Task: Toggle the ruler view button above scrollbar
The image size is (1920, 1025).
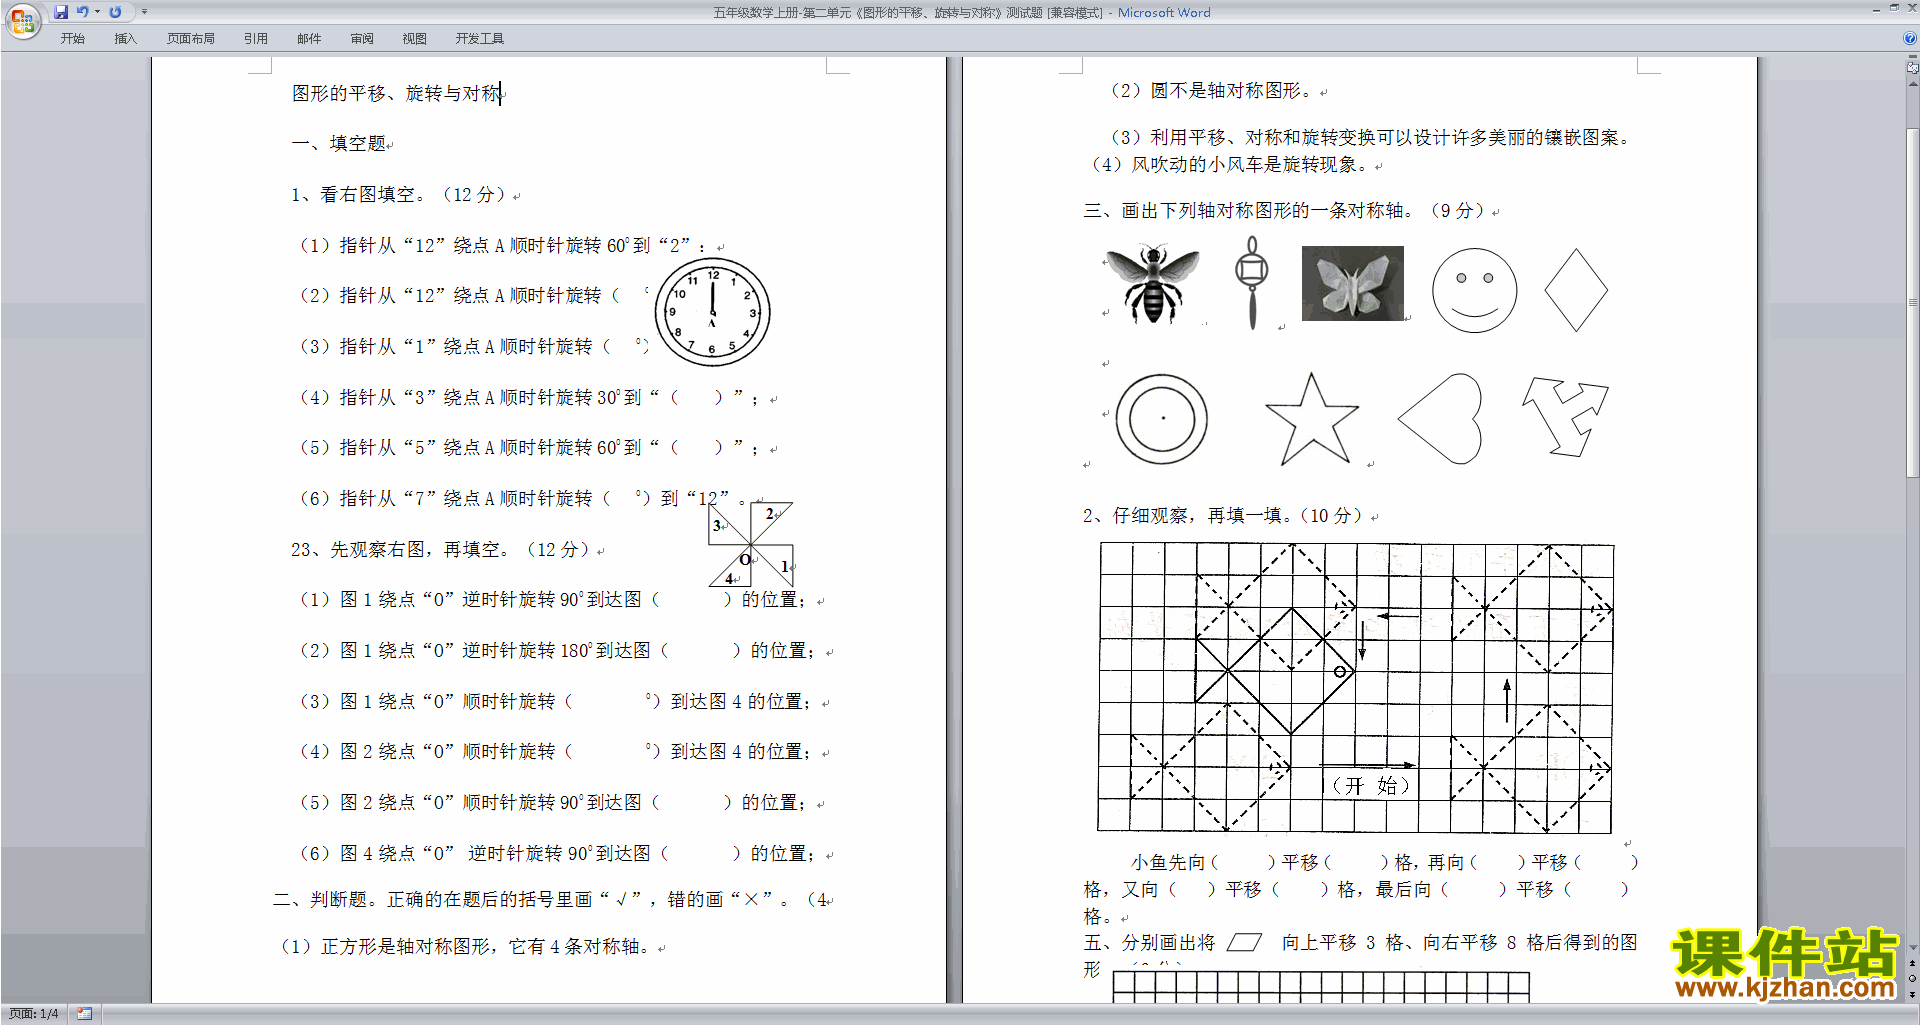Action: (x=1913, y=69)
